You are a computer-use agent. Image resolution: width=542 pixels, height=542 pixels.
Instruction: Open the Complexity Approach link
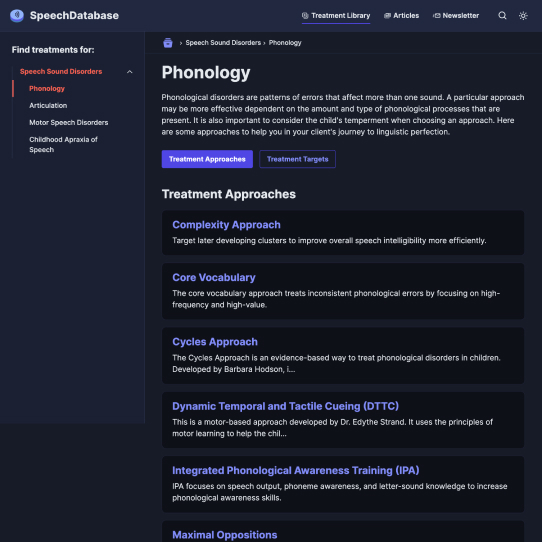[226, 225]
